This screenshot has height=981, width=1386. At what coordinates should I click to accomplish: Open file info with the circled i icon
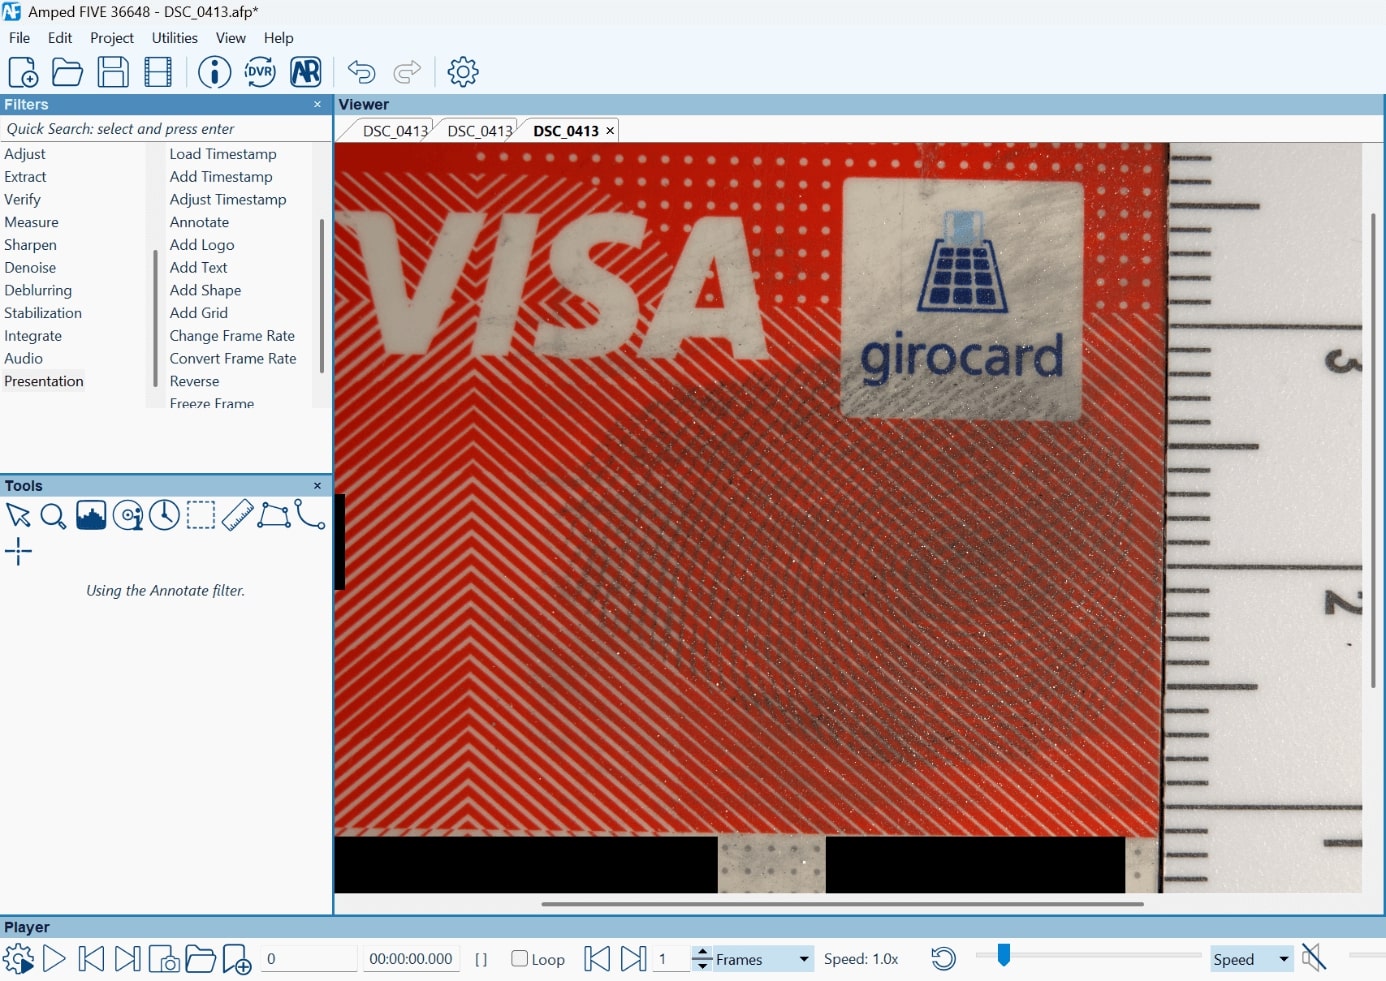point(214,72)
